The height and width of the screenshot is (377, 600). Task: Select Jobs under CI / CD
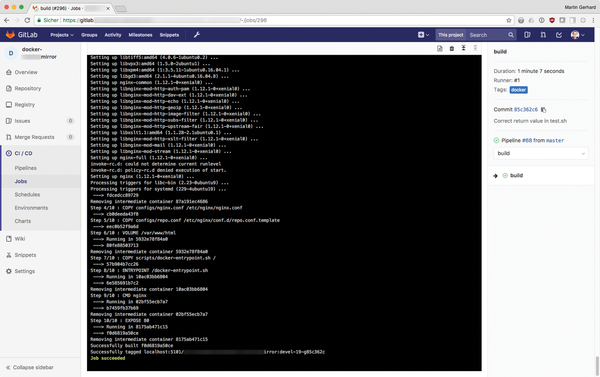click(21, 181)
